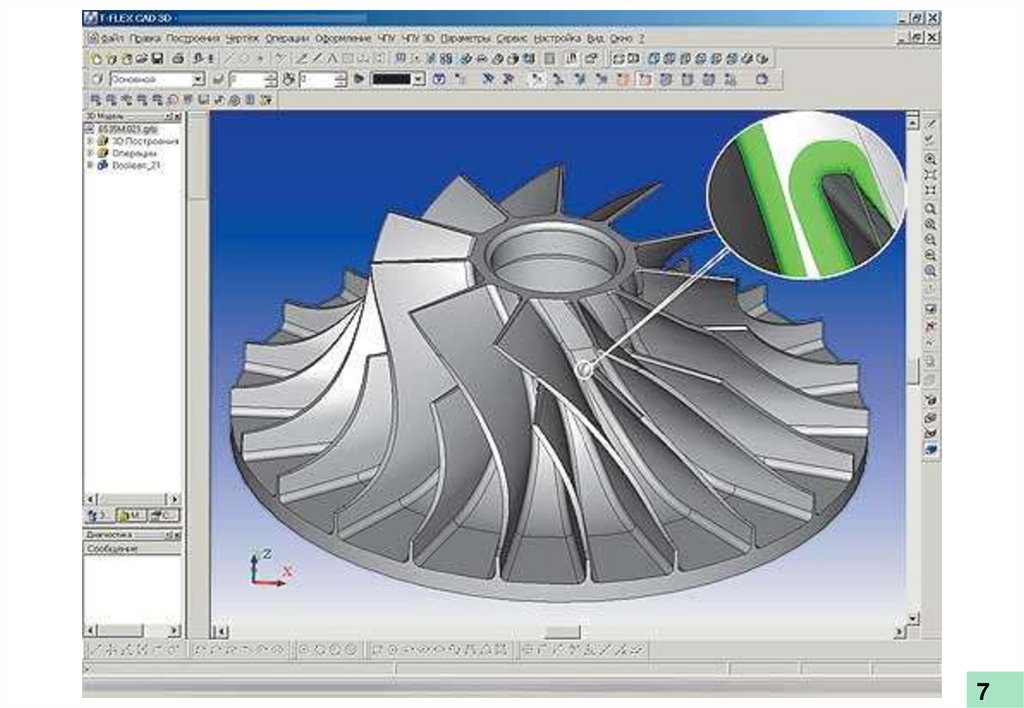Select Boolean_21 in model tree
The height and width of the screenshot is (708, 1024).
[136, 165]
